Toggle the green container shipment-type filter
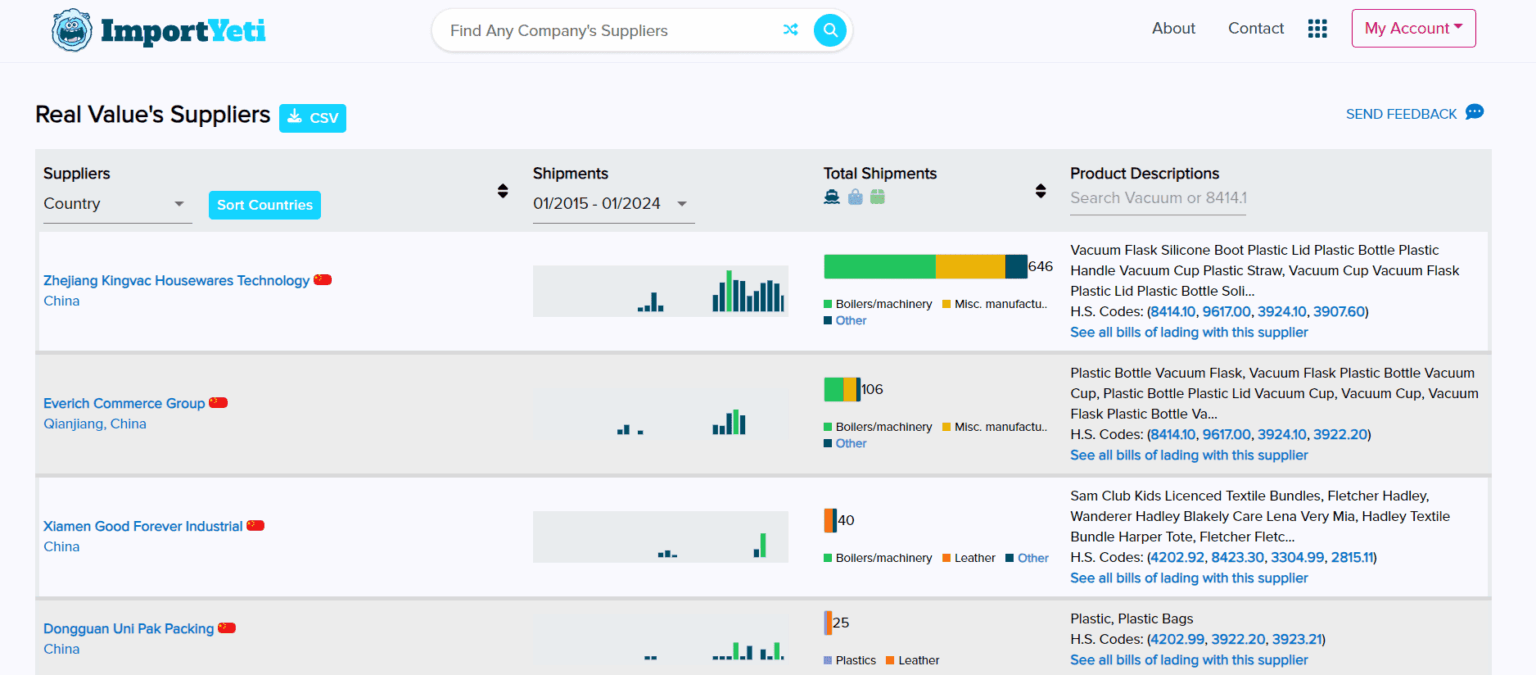Screen dimensions: 1536x675 (x=879, y=196)
